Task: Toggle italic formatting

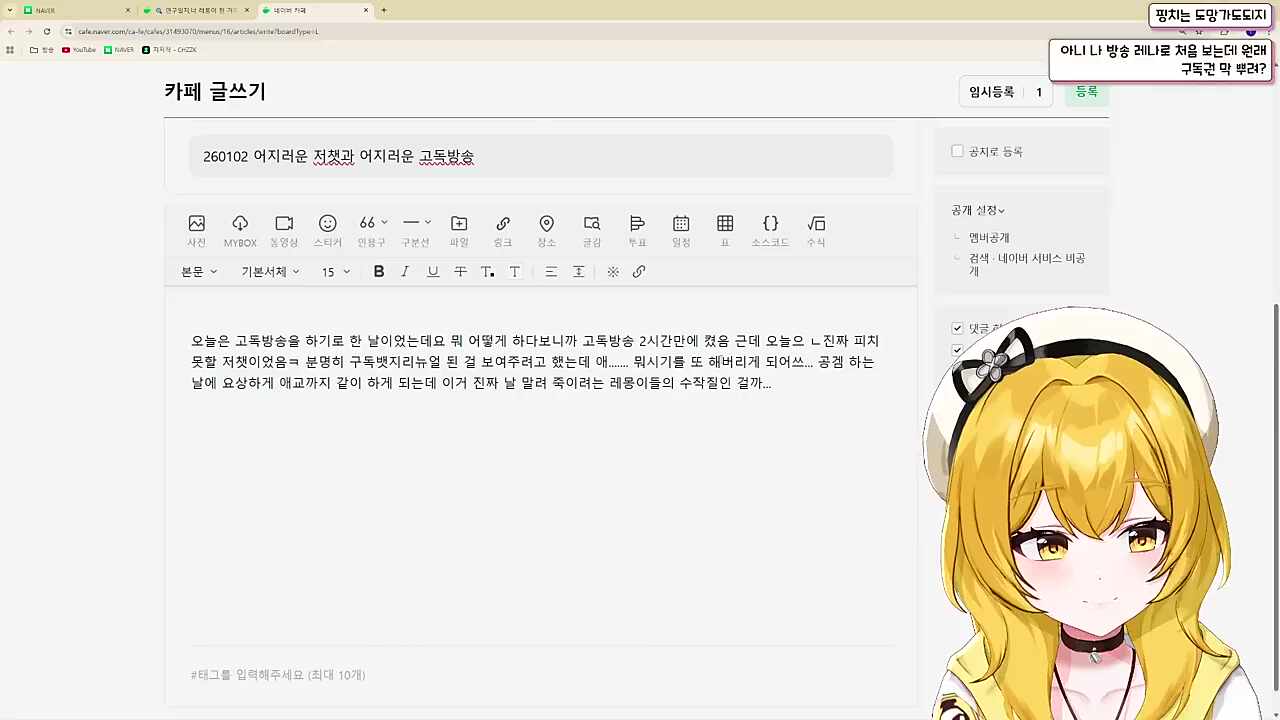Action: point(405,272)
